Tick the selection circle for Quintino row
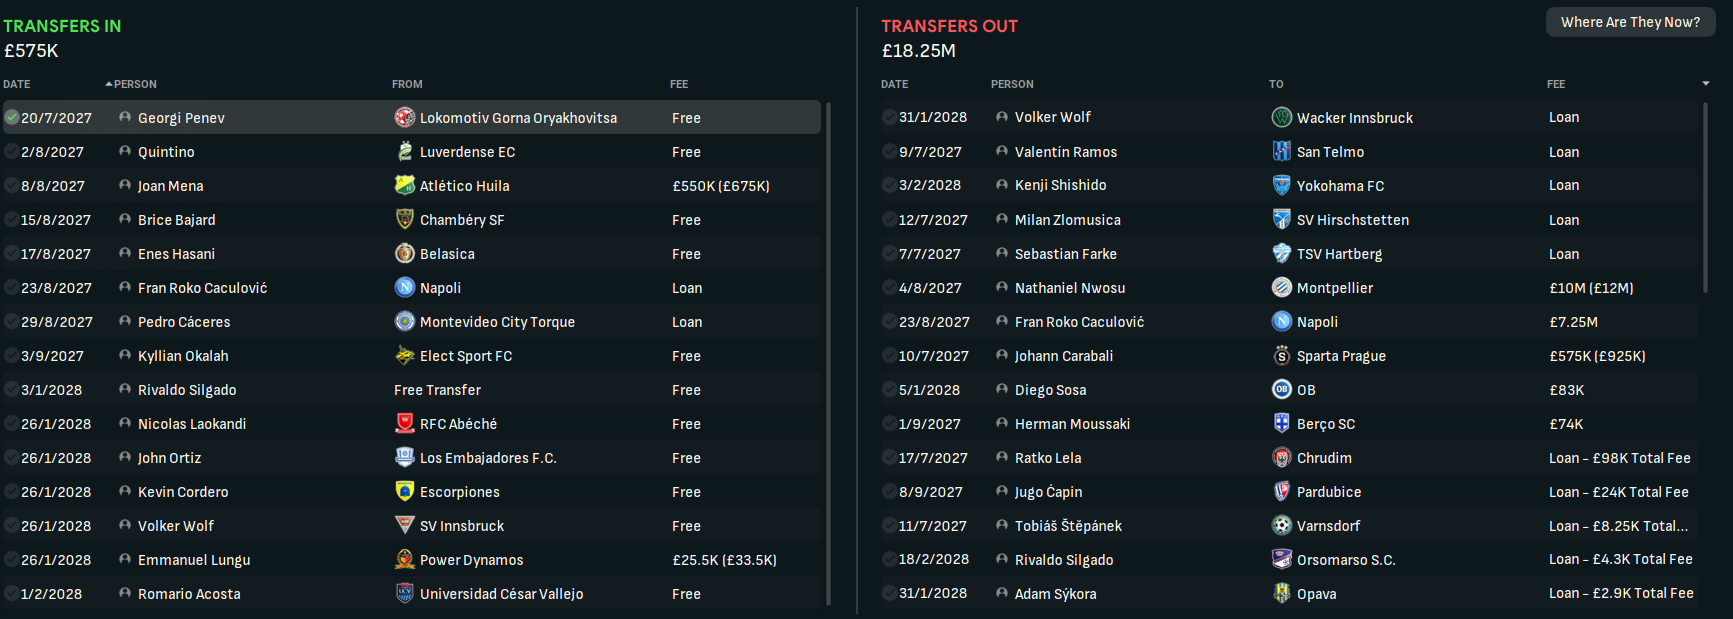 [12, 152]
